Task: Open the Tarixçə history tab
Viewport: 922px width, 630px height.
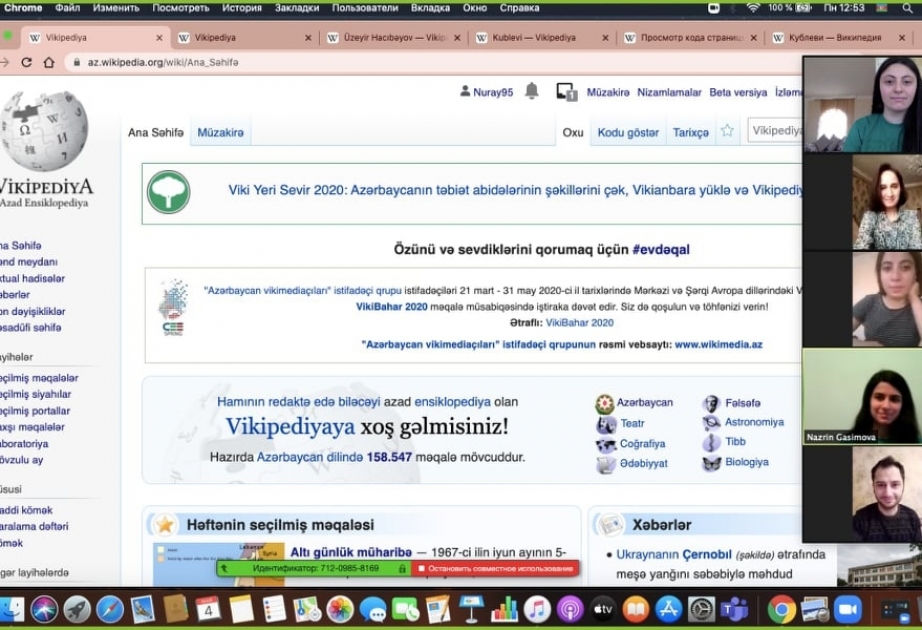Action: pyautogui.click(x=690, y=132)
